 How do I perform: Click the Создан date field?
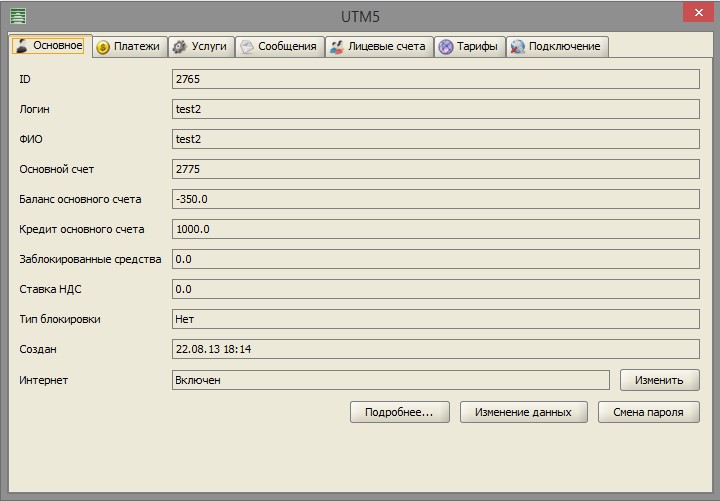tap(436, 349)
